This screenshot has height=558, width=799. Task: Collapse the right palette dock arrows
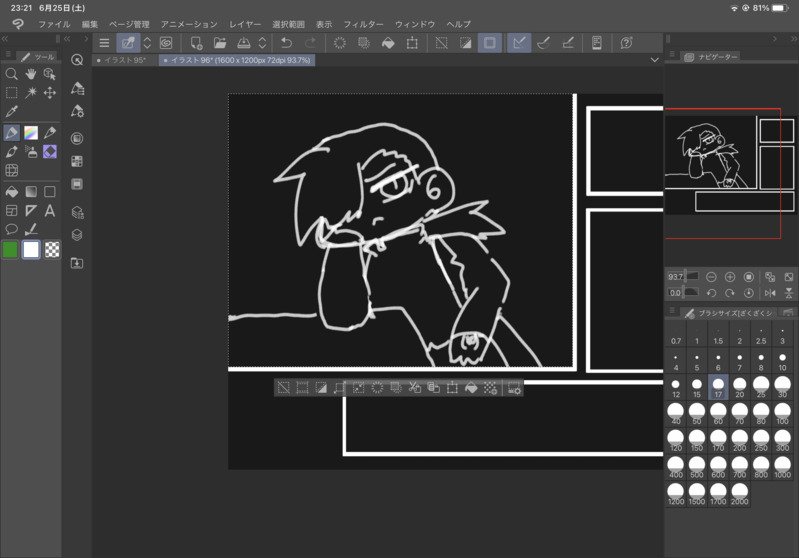(x=793, y=39)
